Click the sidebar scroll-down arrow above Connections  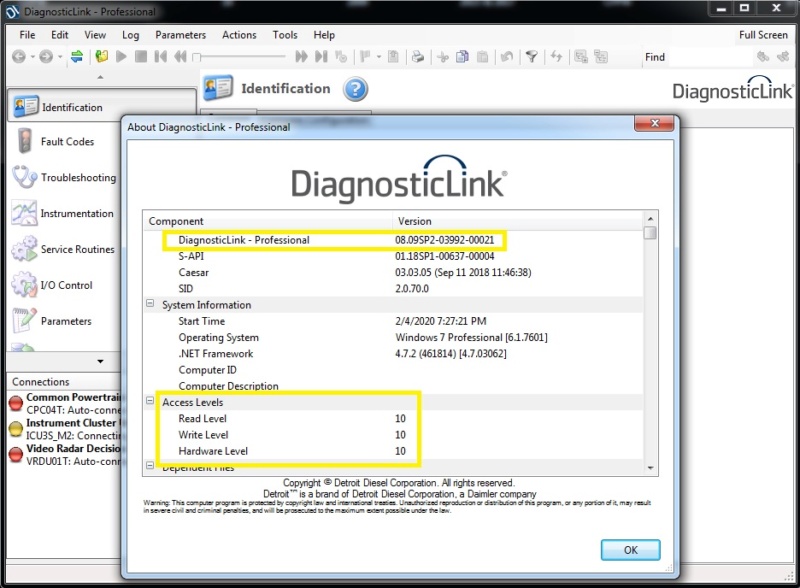click(x=101, y=361)
